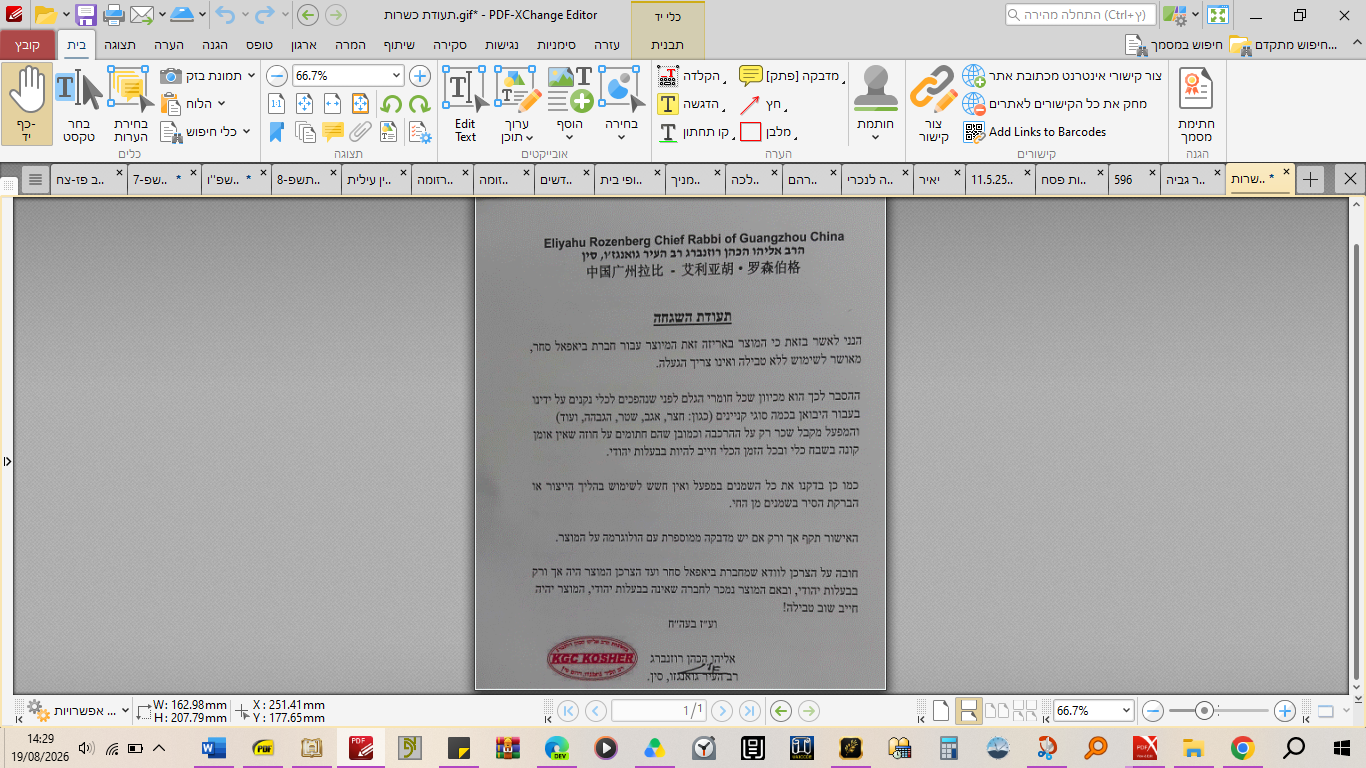1366x768 pixels.
Task: Undo the last action
Action: pyautogui.click(x=224, y=15)
